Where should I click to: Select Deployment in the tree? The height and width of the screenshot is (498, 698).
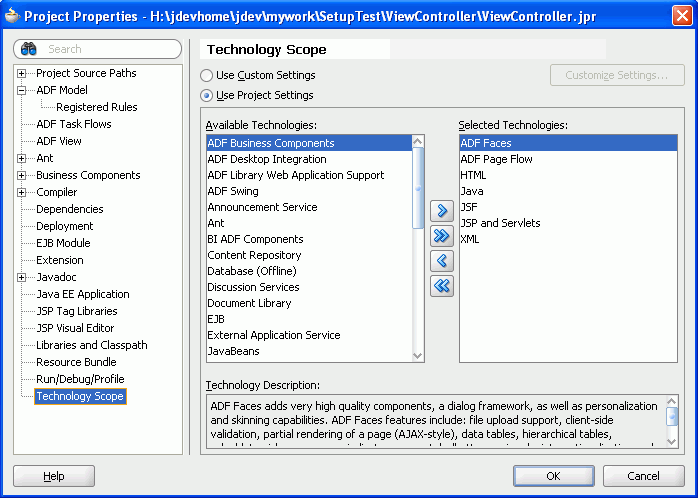65,226
